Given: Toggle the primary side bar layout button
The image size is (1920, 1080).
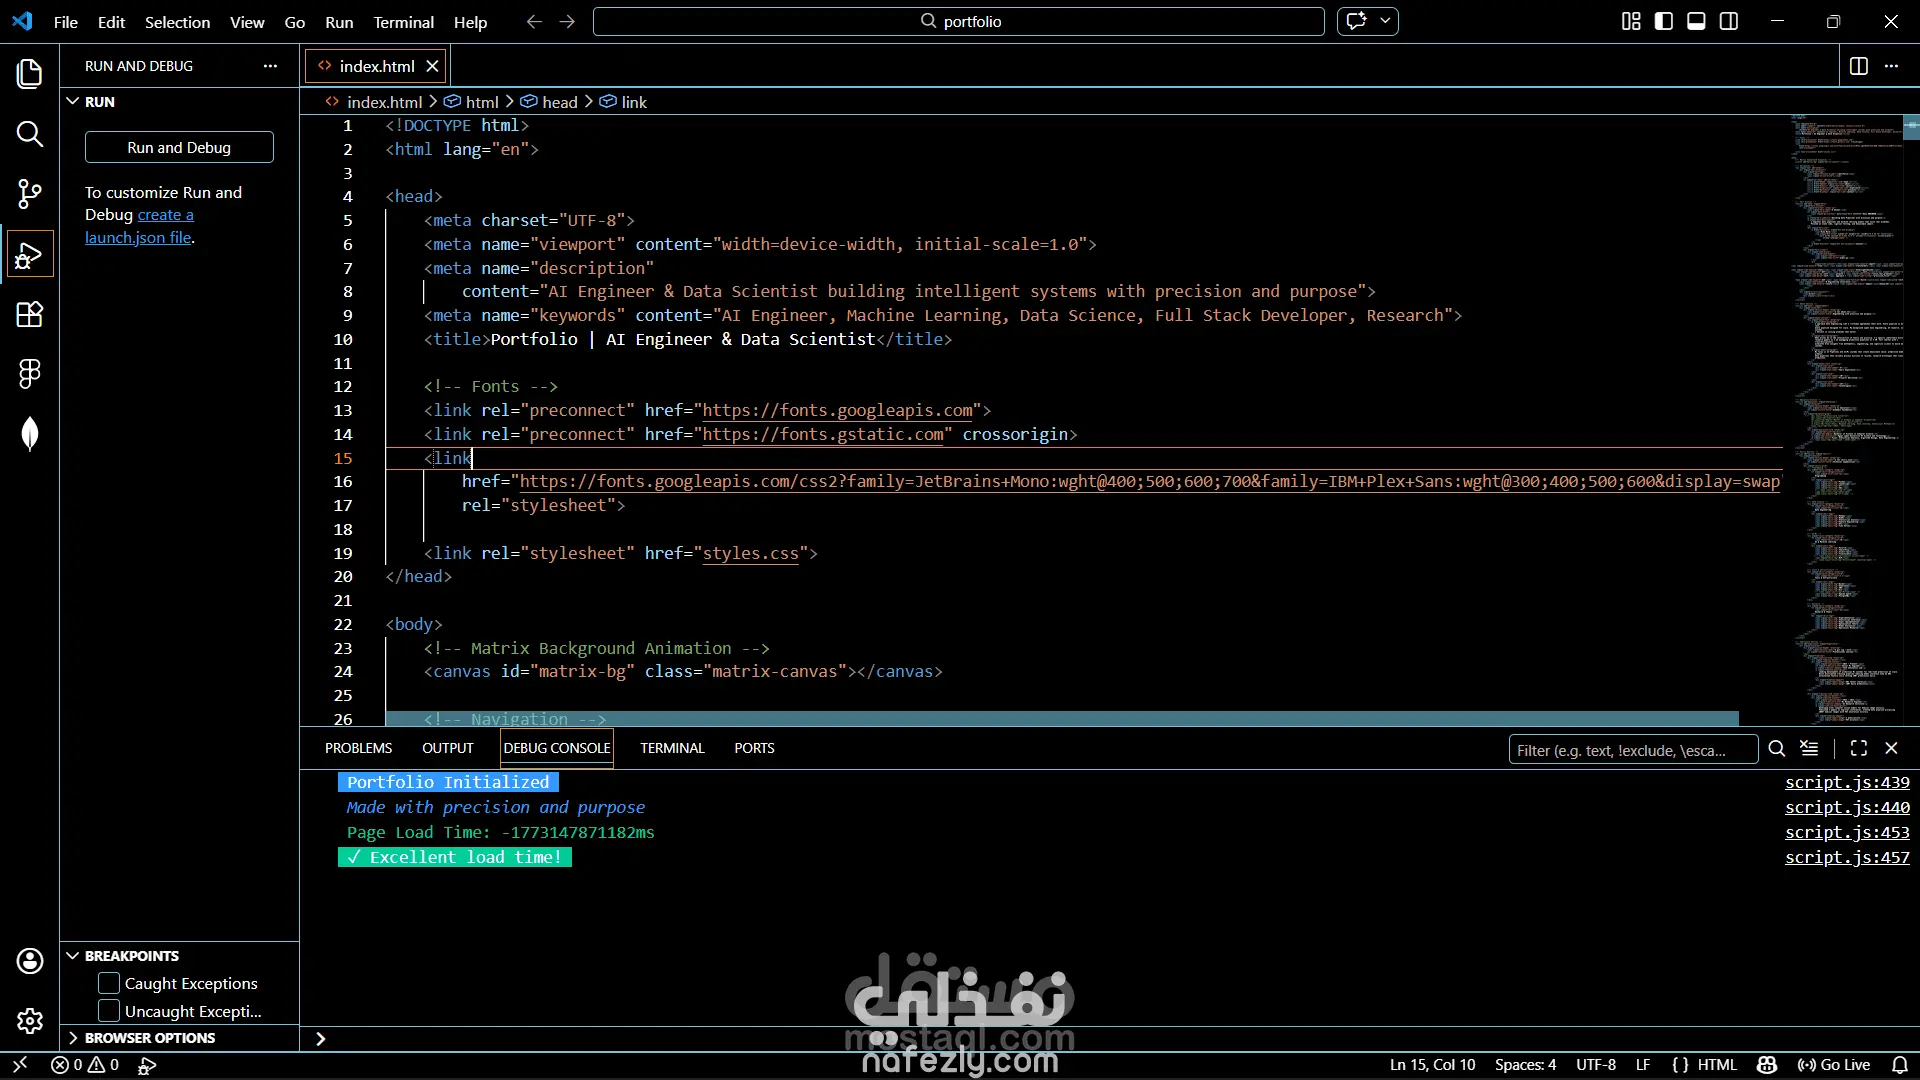Looking at the screenshot, I should [1664, 21].
